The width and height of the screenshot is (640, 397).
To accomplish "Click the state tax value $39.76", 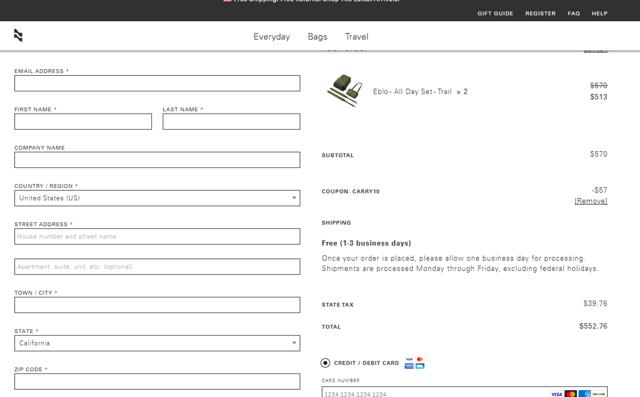I will tap(595, 304).
